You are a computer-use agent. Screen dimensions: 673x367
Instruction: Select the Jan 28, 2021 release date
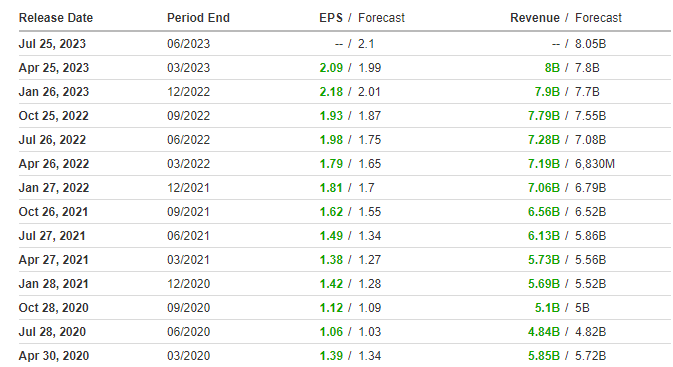54,284
